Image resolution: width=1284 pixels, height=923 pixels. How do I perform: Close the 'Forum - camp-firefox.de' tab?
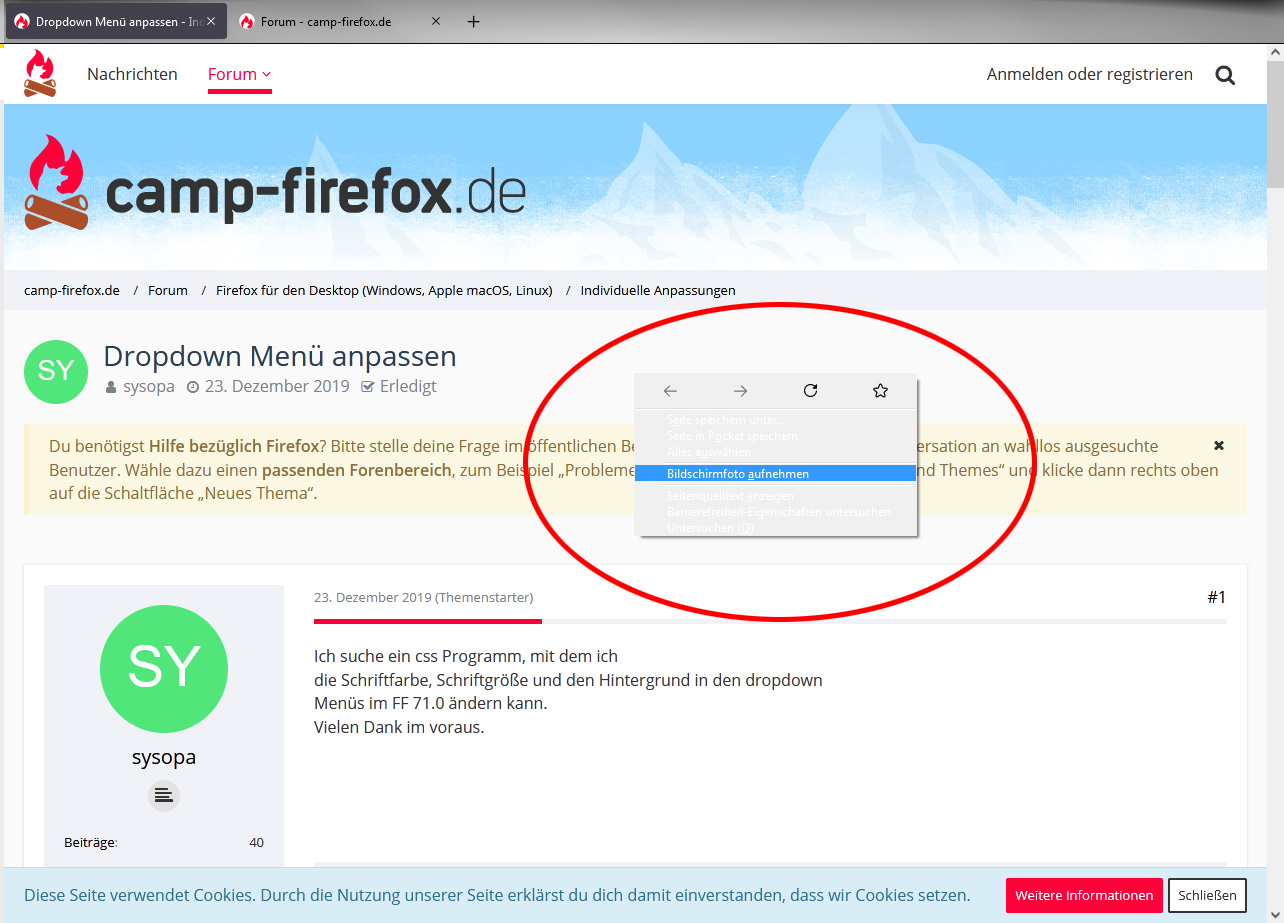click(x=437, y=21)
